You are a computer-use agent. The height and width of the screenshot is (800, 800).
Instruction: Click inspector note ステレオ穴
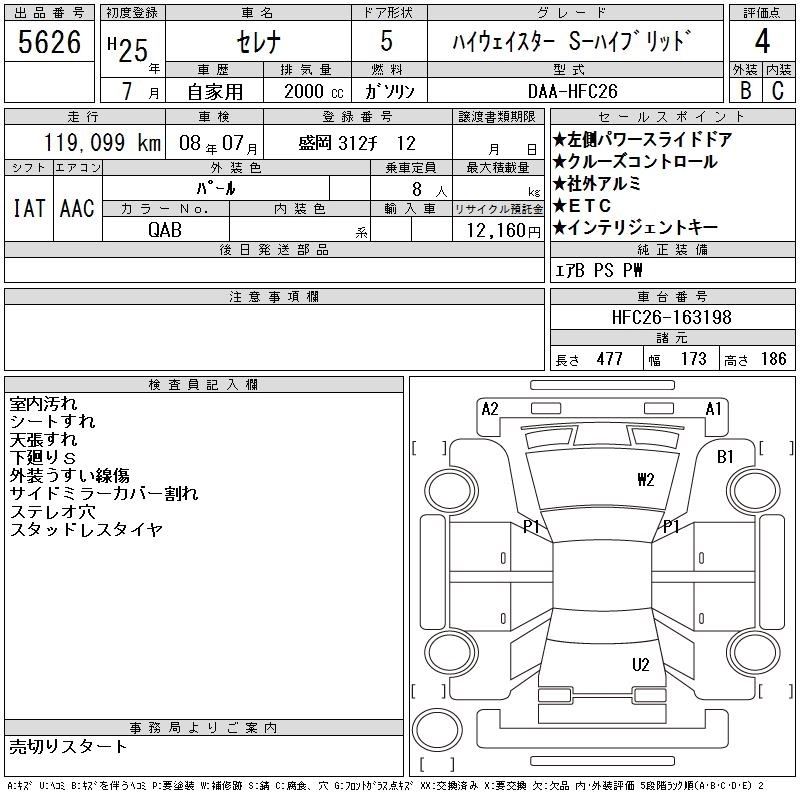coord(53,511)
